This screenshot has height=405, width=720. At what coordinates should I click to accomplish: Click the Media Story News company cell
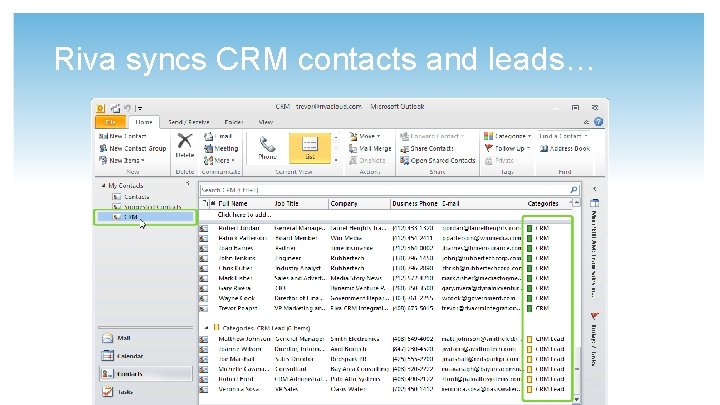tap(356, 278)
